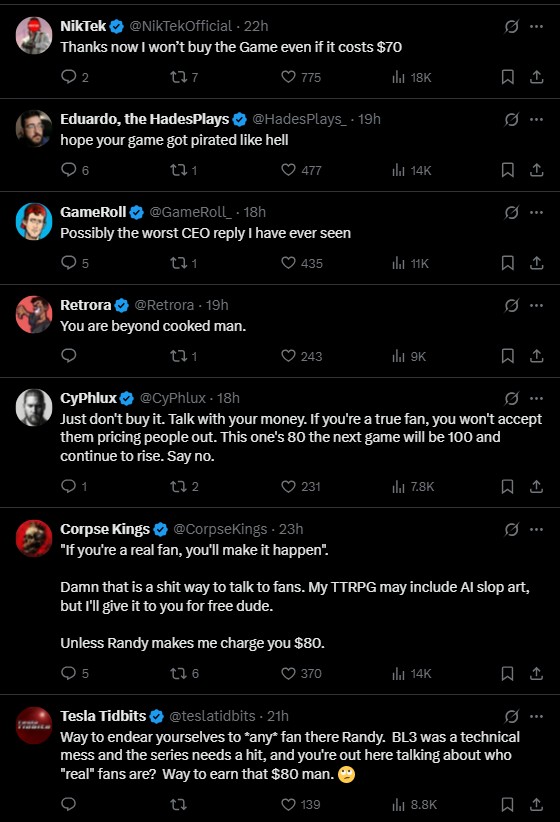Reply to Eduardo, the HadesPlays tweet
This screenshot has width=560, height=822.
click(x=75, y=170)
